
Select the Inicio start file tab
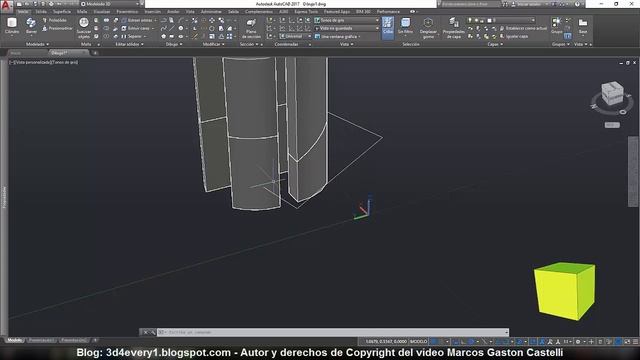click(26, 53)
